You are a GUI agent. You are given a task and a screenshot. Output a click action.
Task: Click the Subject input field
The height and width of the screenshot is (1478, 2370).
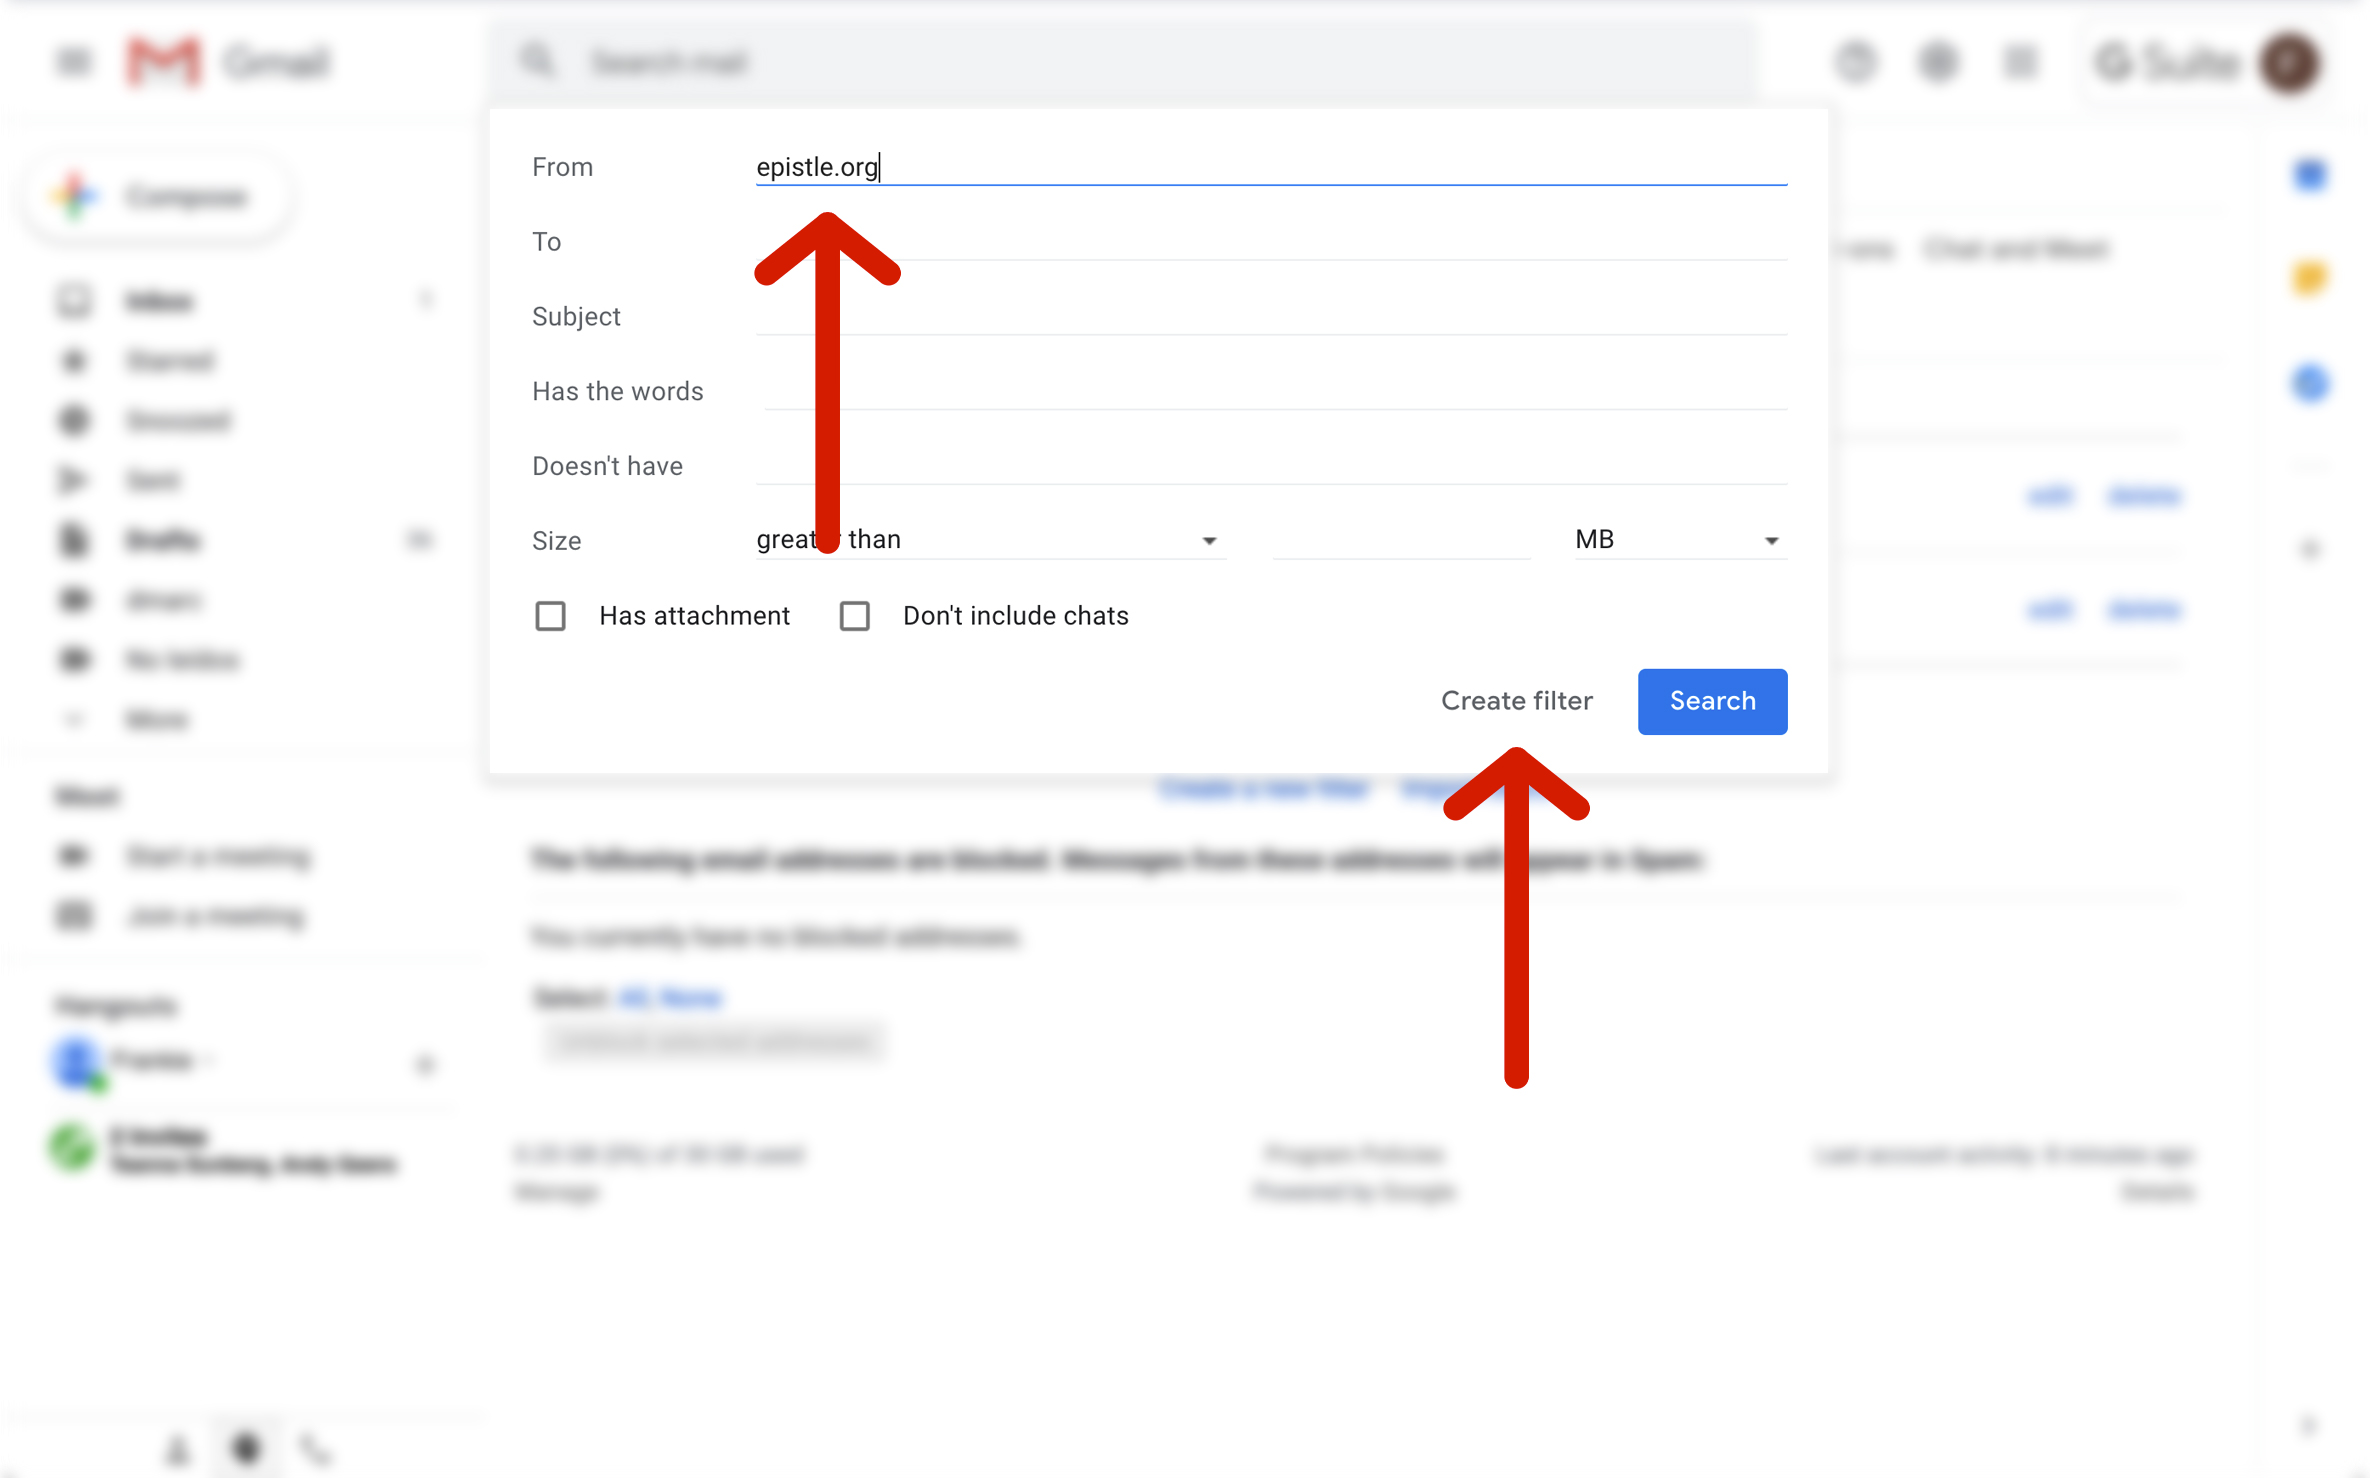[x=1270, y=316]
